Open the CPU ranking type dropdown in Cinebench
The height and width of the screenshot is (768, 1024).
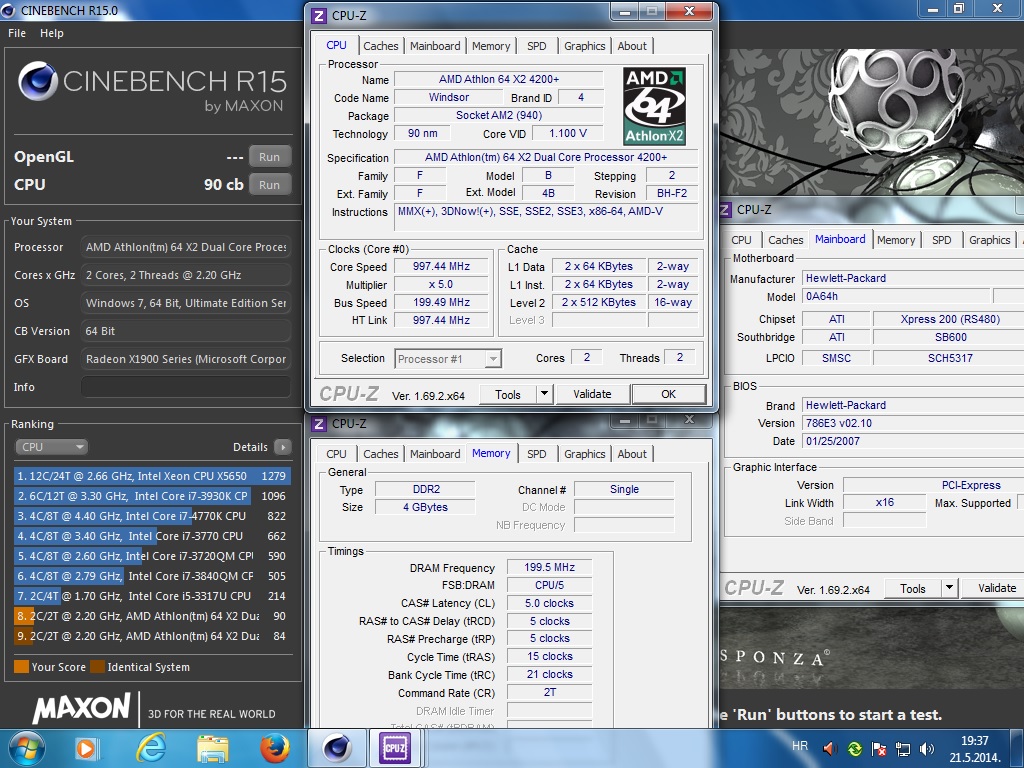pyautogui.click(x=52, y=447)
